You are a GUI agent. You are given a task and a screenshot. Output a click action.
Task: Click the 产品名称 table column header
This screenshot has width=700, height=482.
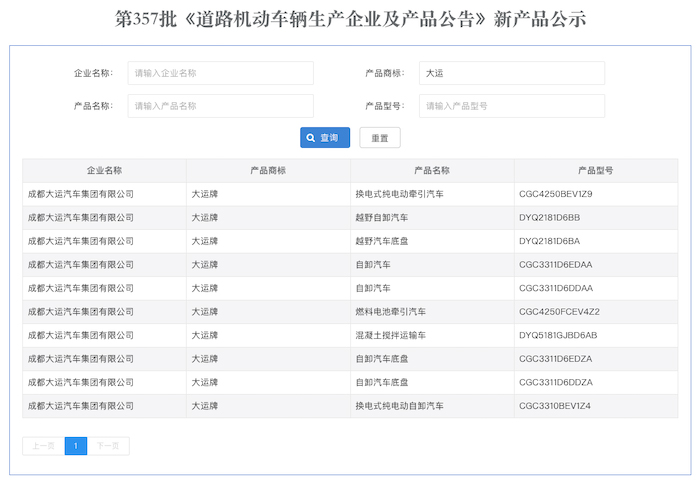point(432,171)
